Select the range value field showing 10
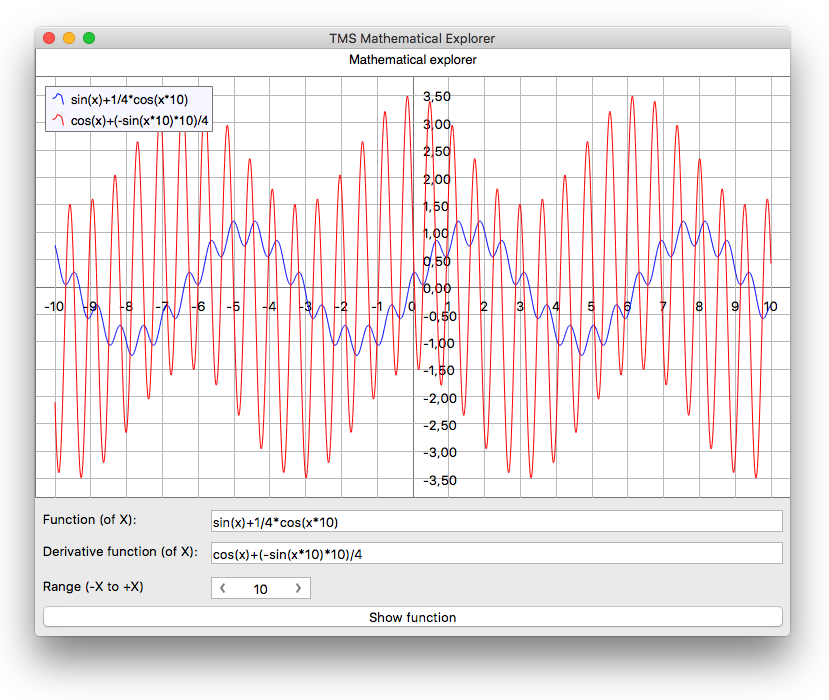 click(x=260, y=589)
